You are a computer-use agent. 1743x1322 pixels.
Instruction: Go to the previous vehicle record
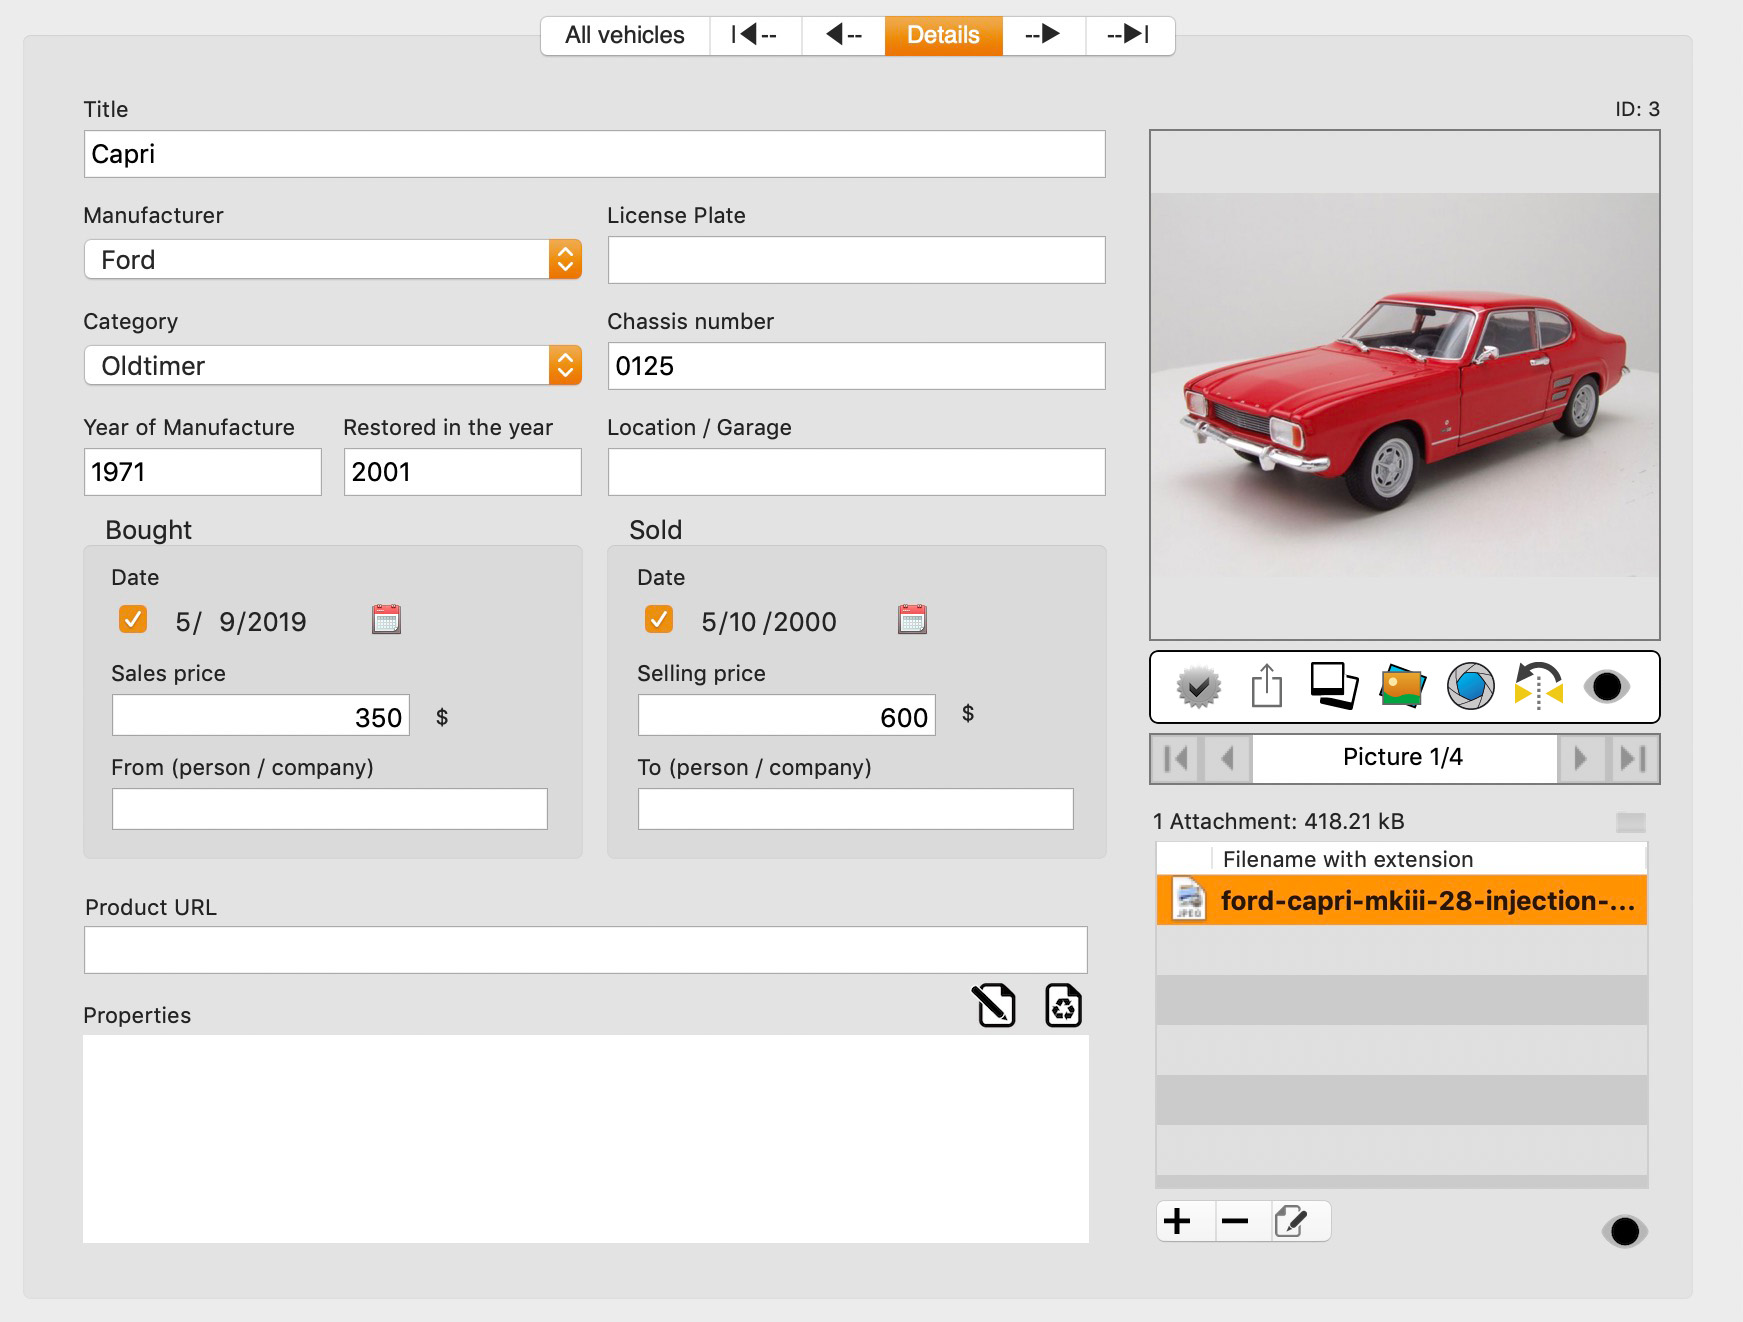pyautogui.click(x=843, y=36)
